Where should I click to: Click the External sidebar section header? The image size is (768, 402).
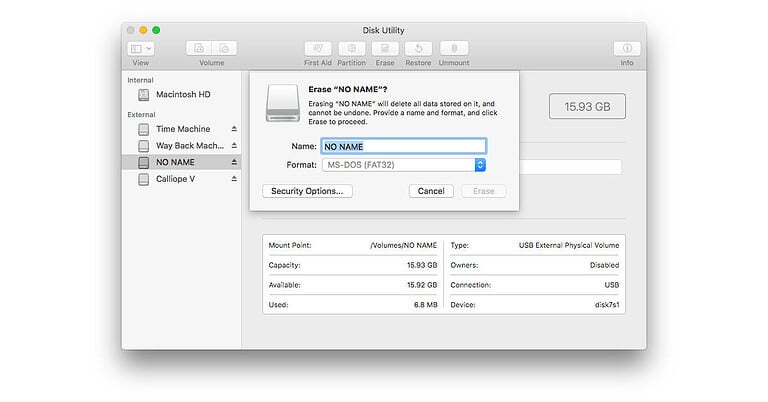(x=141, y=115)
